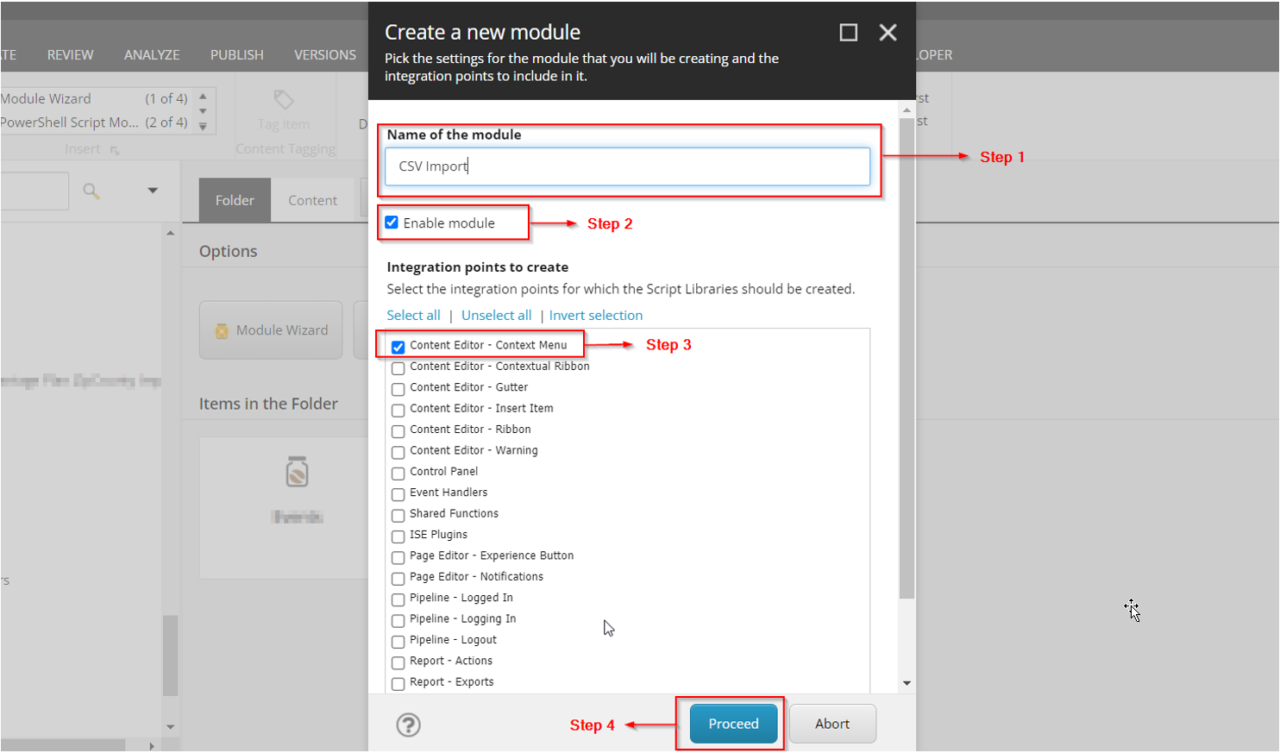Open help via the question mark icon in dialog
Screen dimensions: 1280x753
(x=408, y=724)
